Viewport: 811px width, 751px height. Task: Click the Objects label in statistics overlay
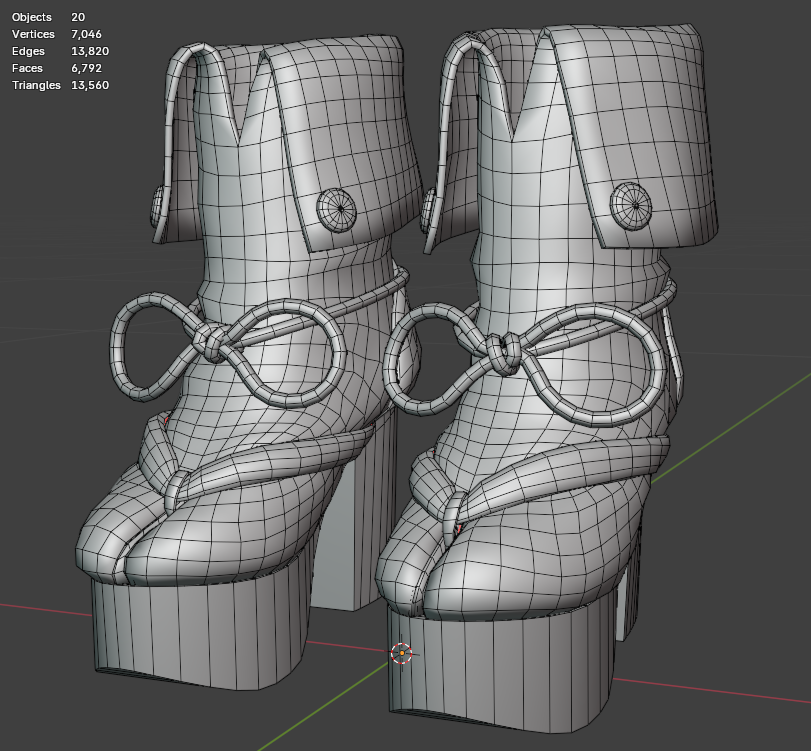pos(32,17)
